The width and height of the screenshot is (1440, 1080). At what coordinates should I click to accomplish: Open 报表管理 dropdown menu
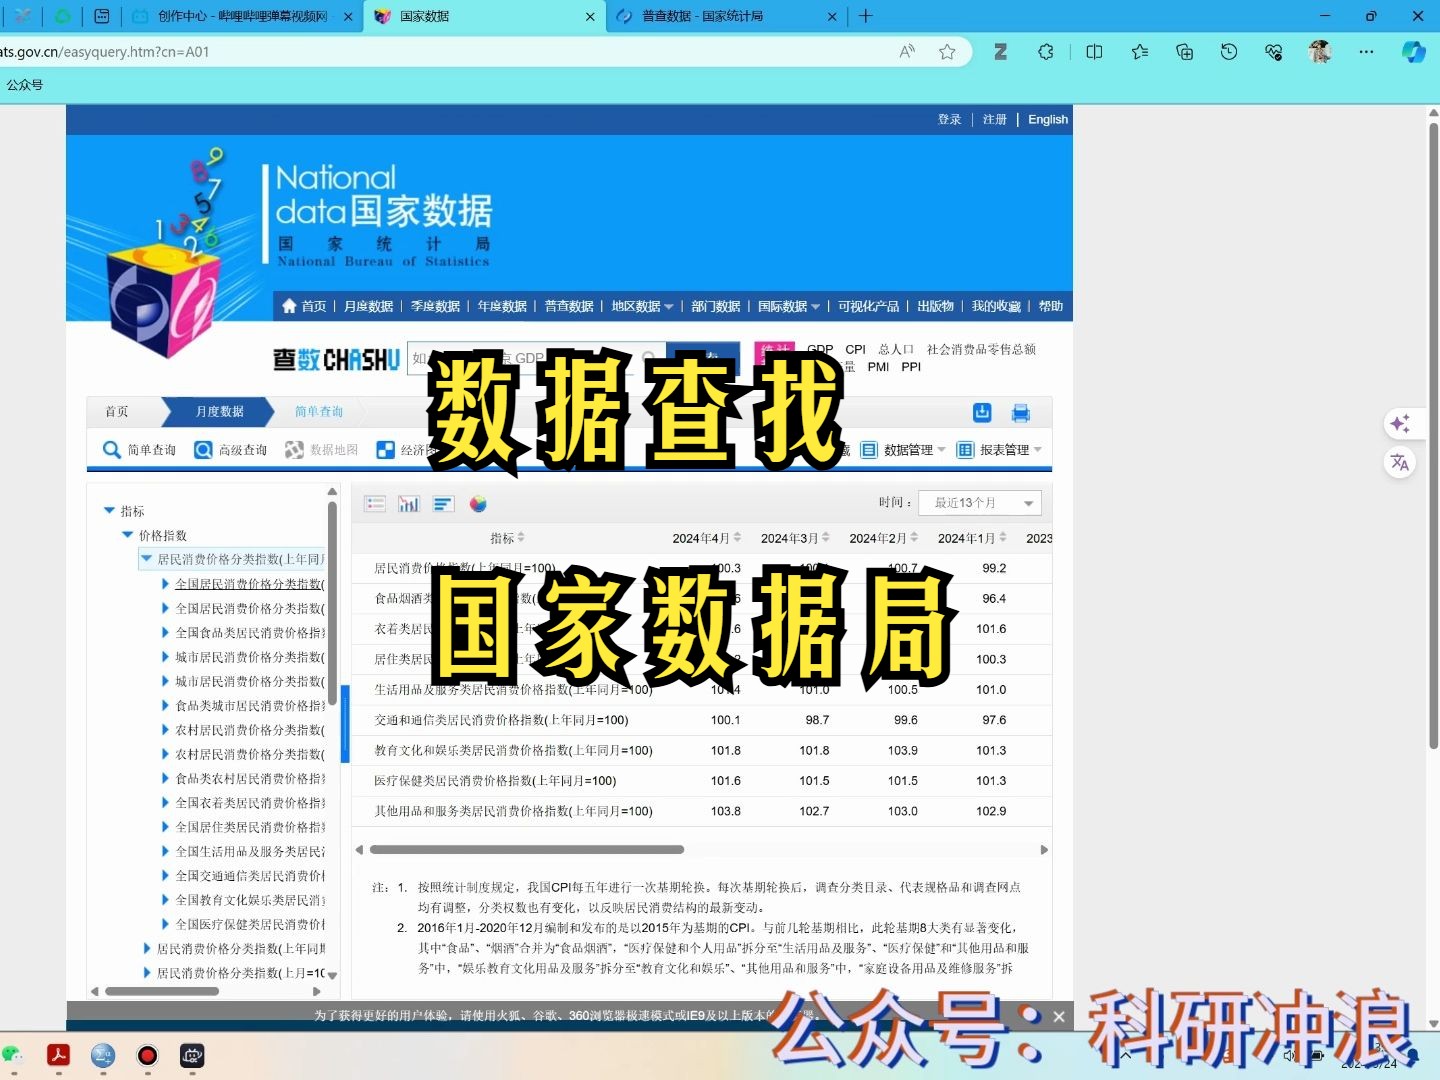(x=999, y=450)
